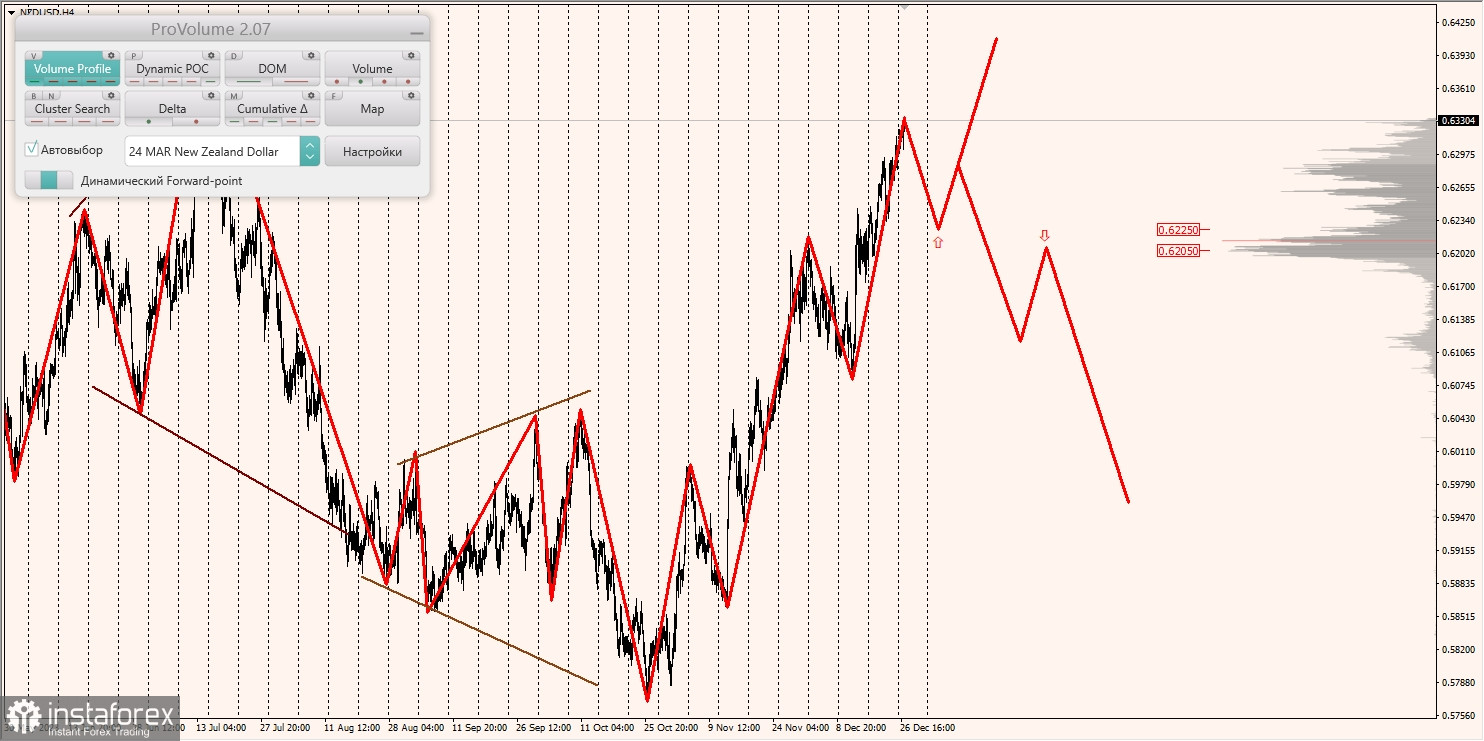
Task: Activate Cluster Search indicator
Action: tap(72, 109)
